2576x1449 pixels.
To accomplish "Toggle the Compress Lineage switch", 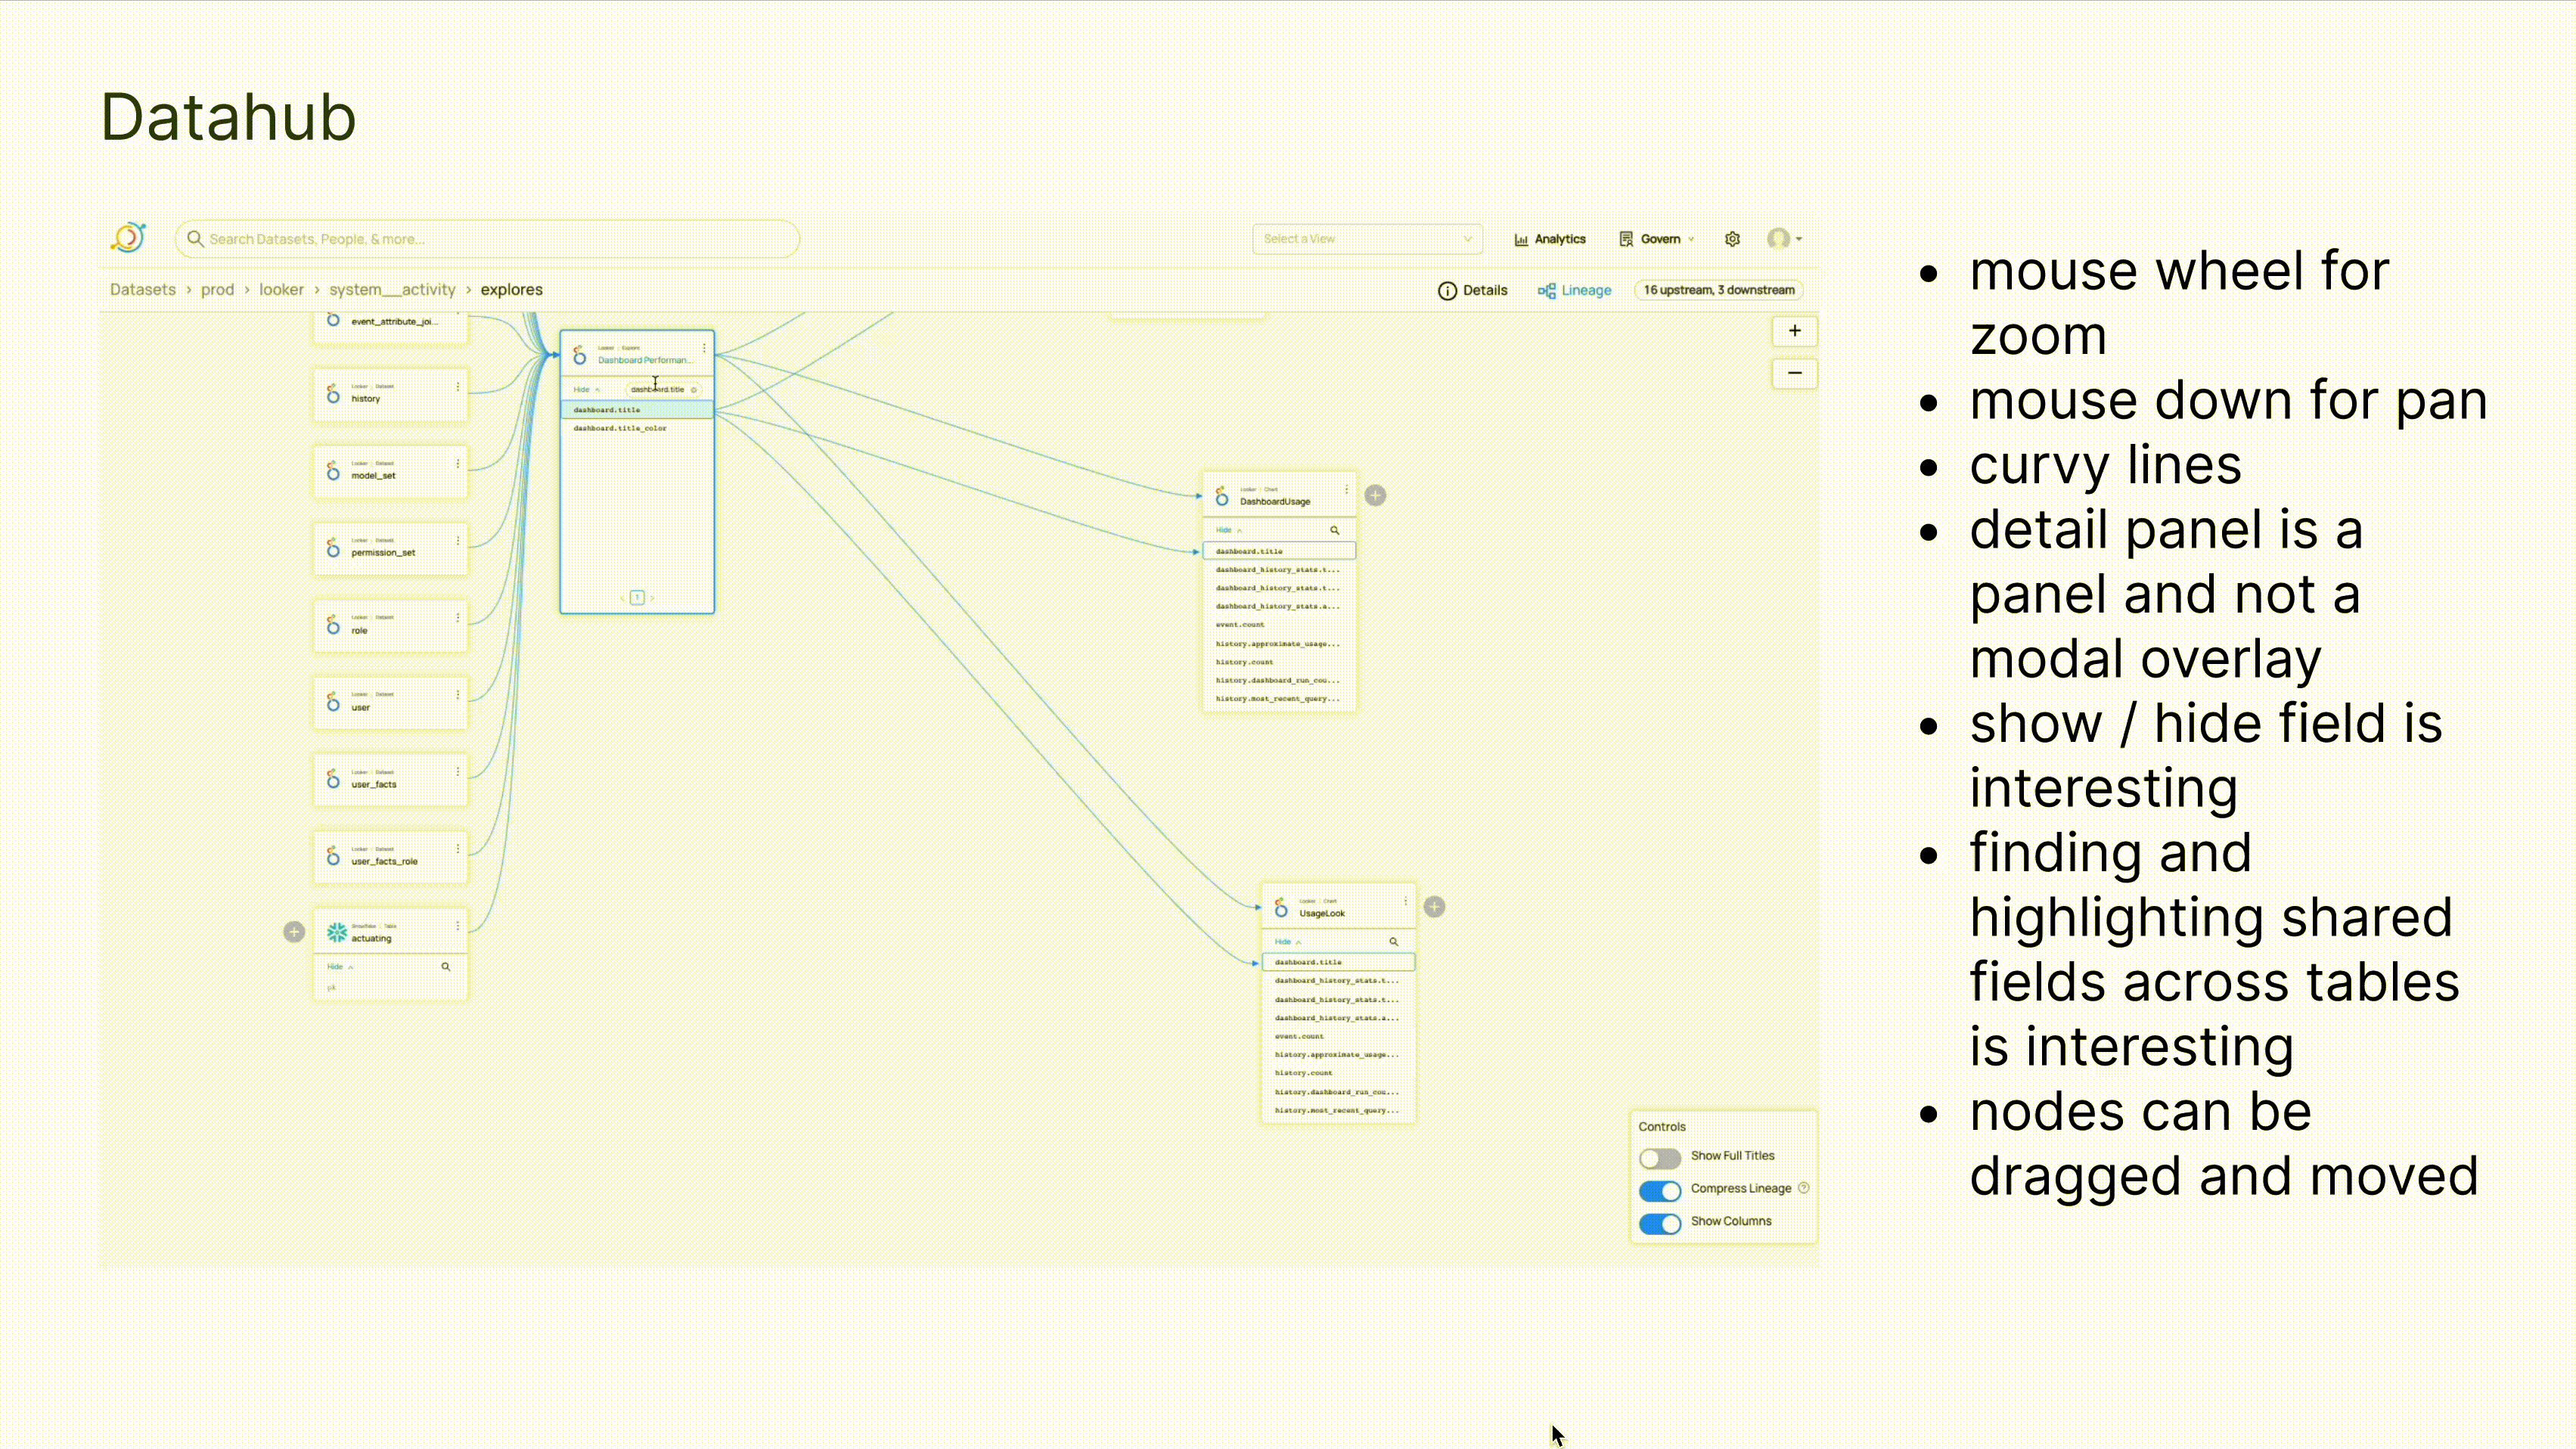I will click(1660, 1191).
